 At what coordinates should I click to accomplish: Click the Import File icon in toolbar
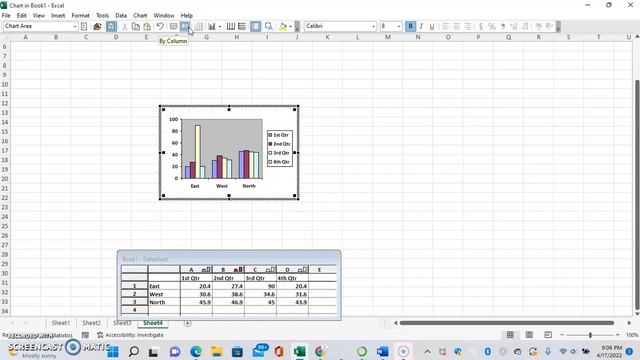point(97,26)
